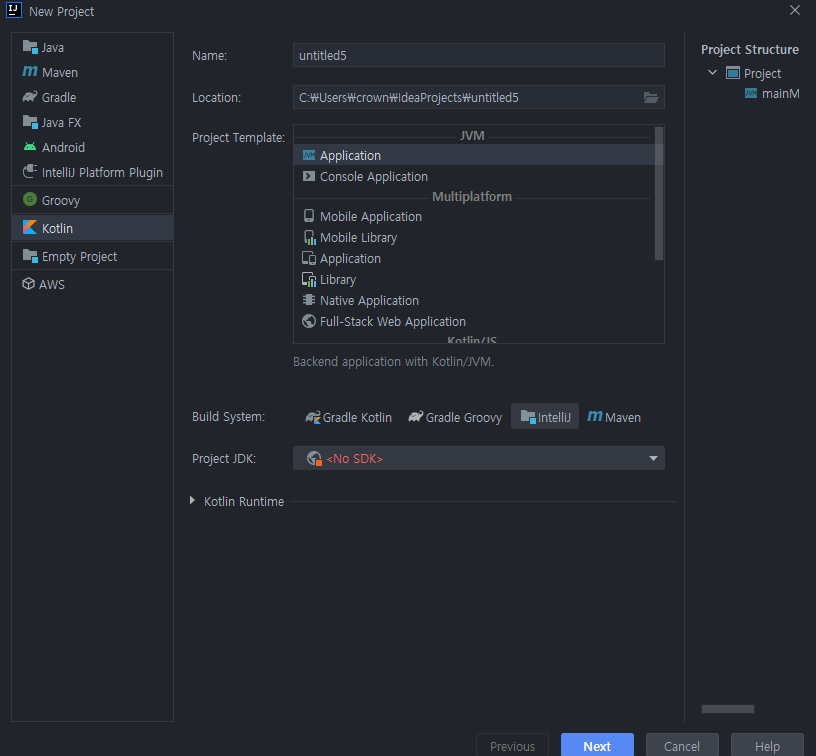This screenshot has height=756, width=816.
Task: Select the Kotlin logo icon
Action: pyautogui.click(x=30, y=227)
